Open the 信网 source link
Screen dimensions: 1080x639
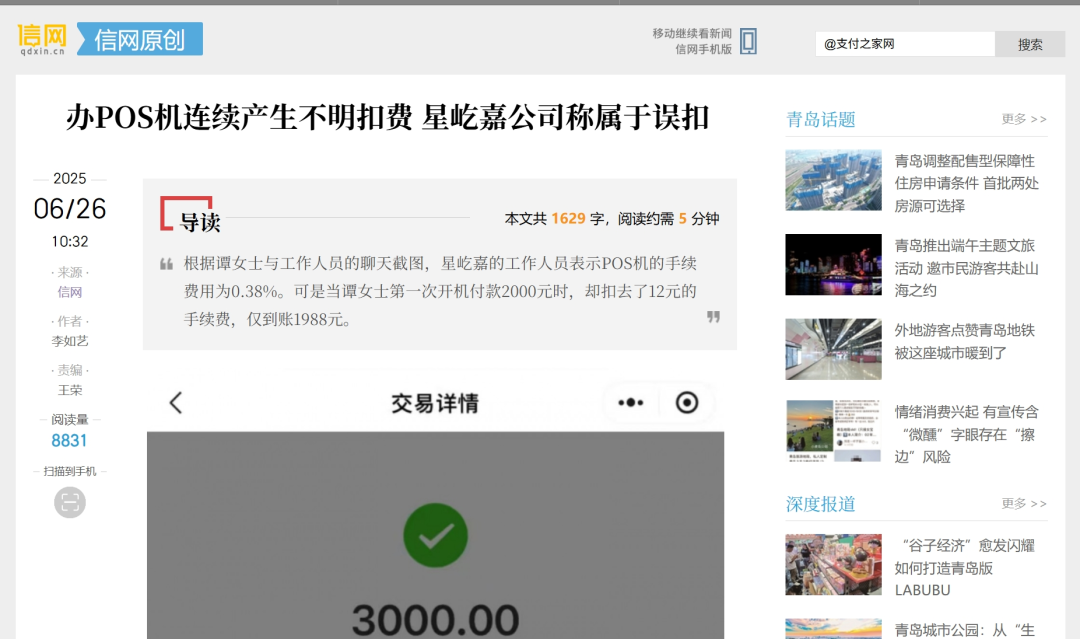70,292
